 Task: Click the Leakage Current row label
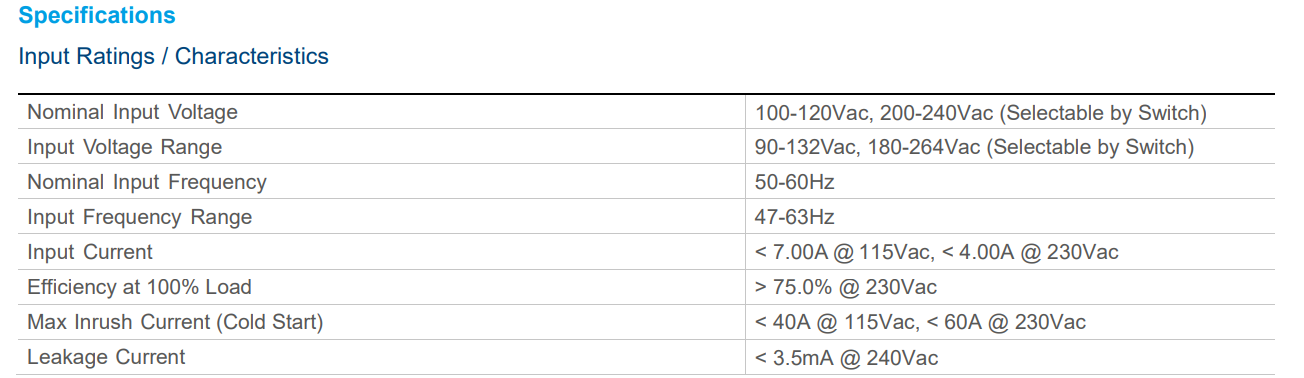[106, 357]
